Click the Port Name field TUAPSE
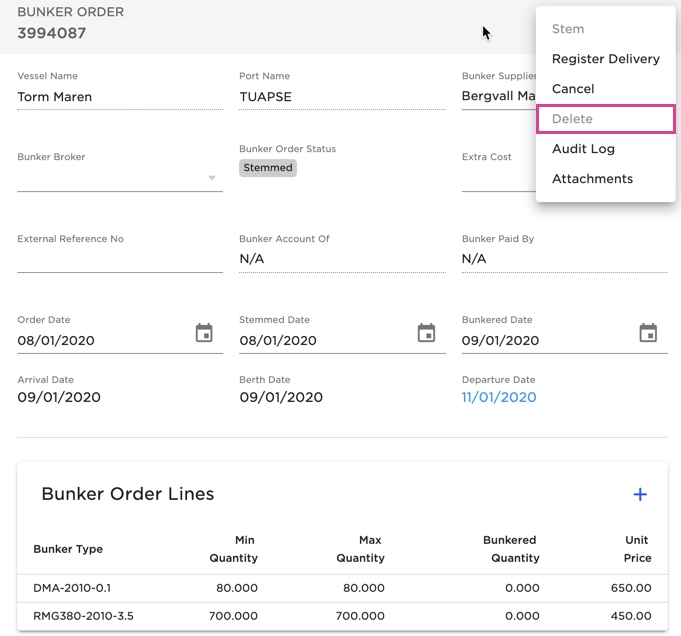Viewport: 681px width, 636px height. (340, 97)
